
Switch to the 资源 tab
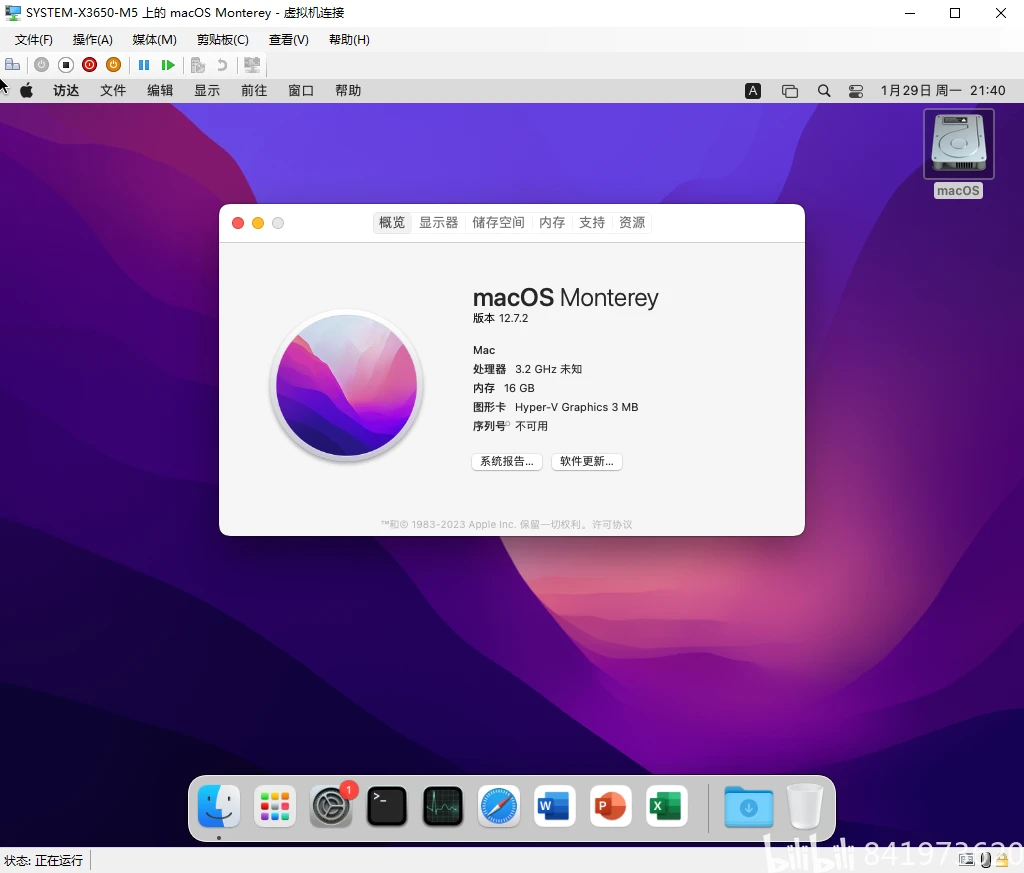click(632, 223)
